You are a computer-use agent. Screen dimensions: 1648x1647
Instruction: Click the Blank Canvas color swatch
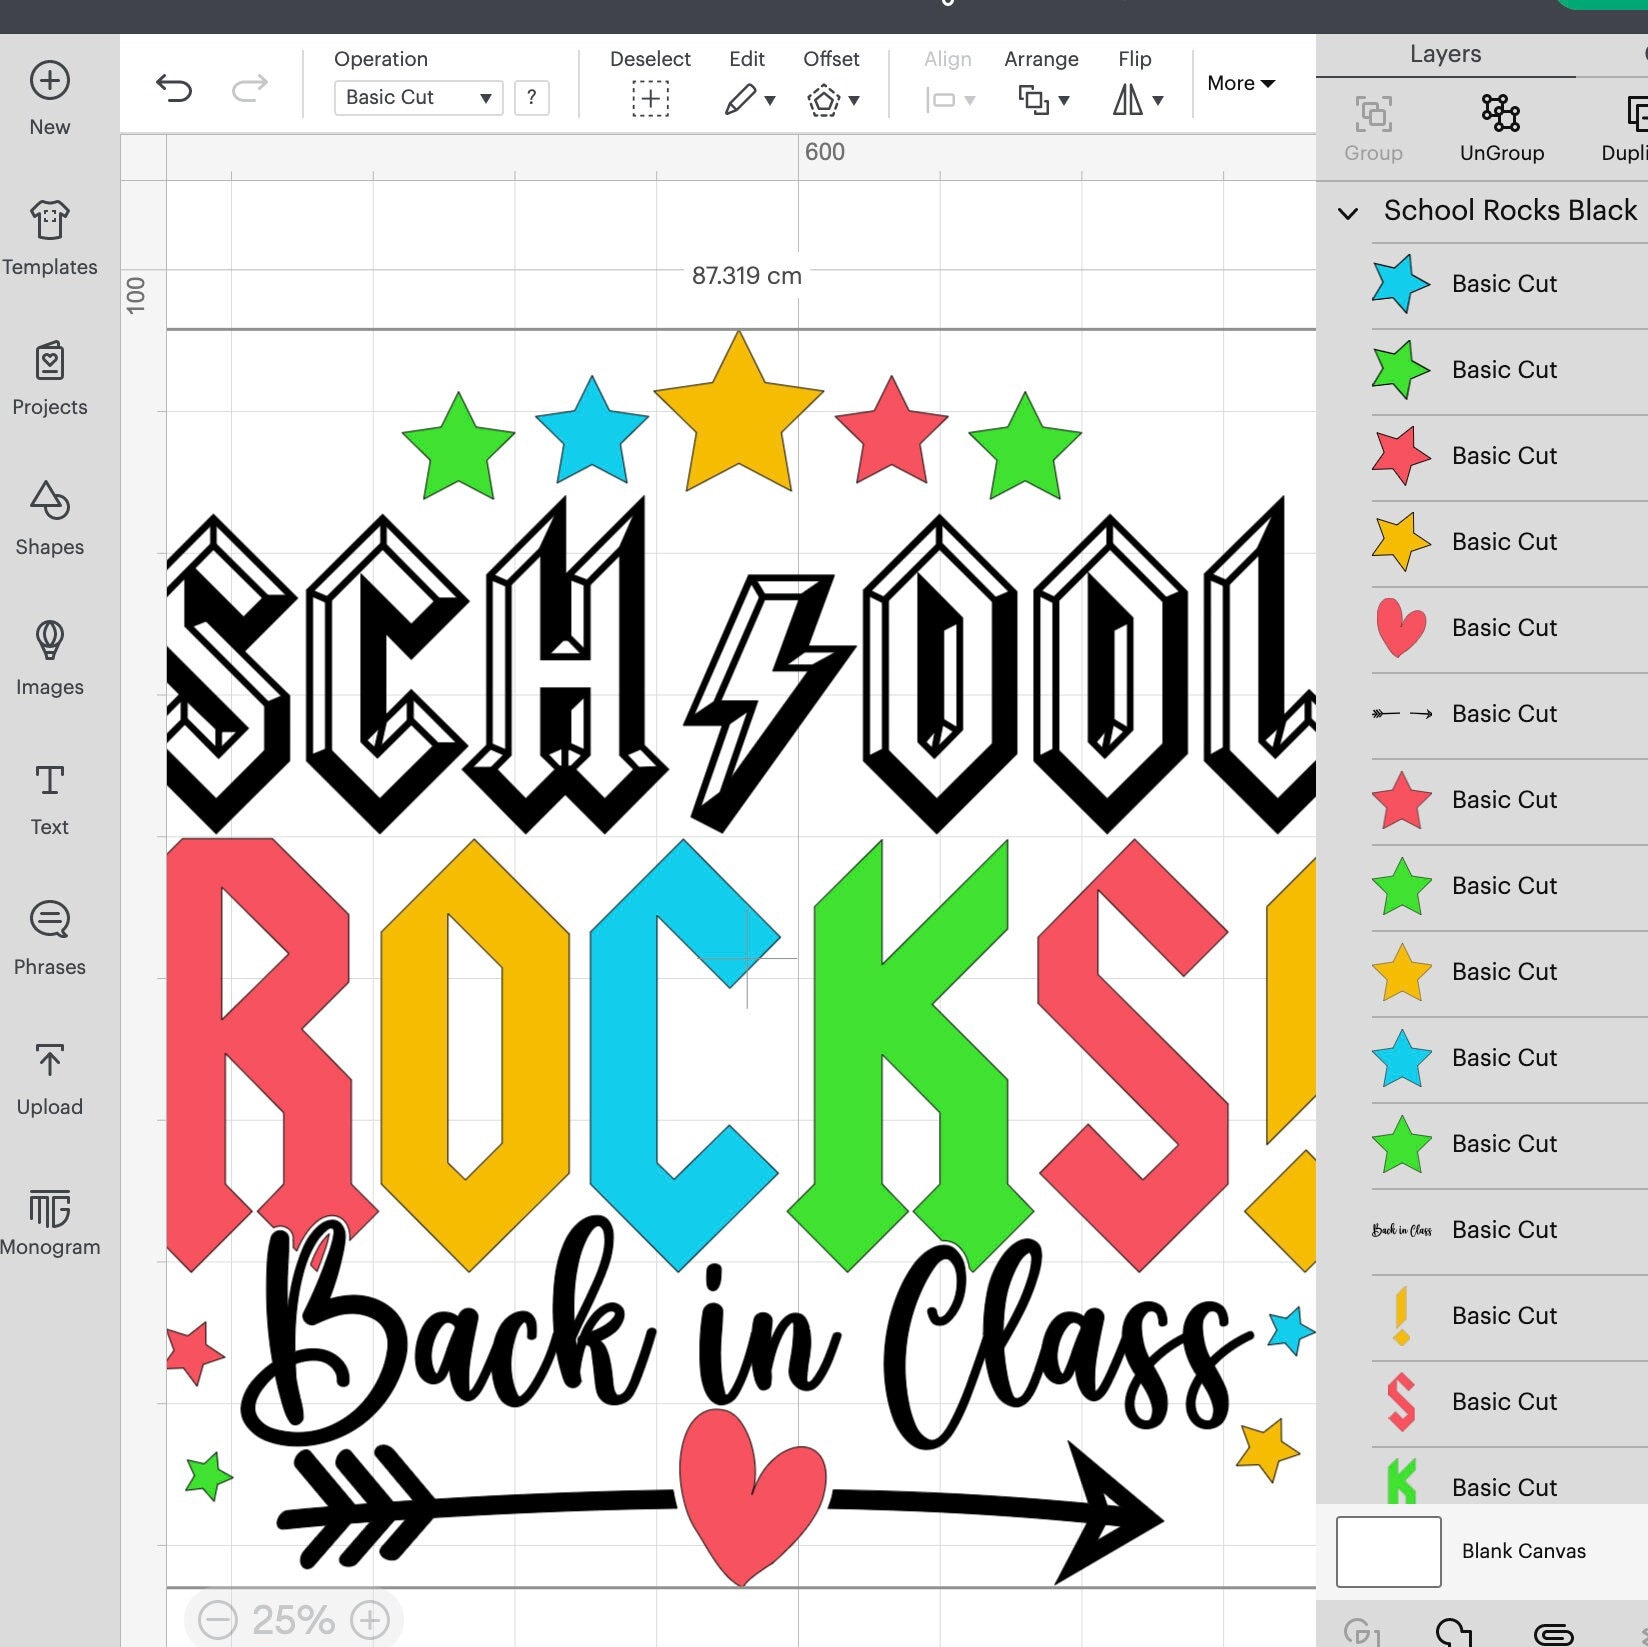[x=1388, y=1551]
